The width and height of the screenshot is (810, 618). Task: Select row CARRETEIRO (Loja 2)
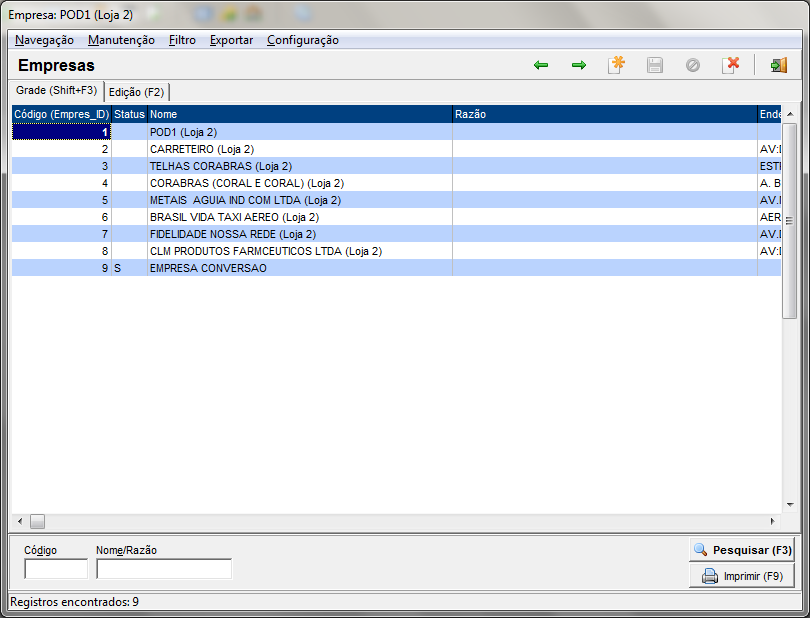(396, 149)
